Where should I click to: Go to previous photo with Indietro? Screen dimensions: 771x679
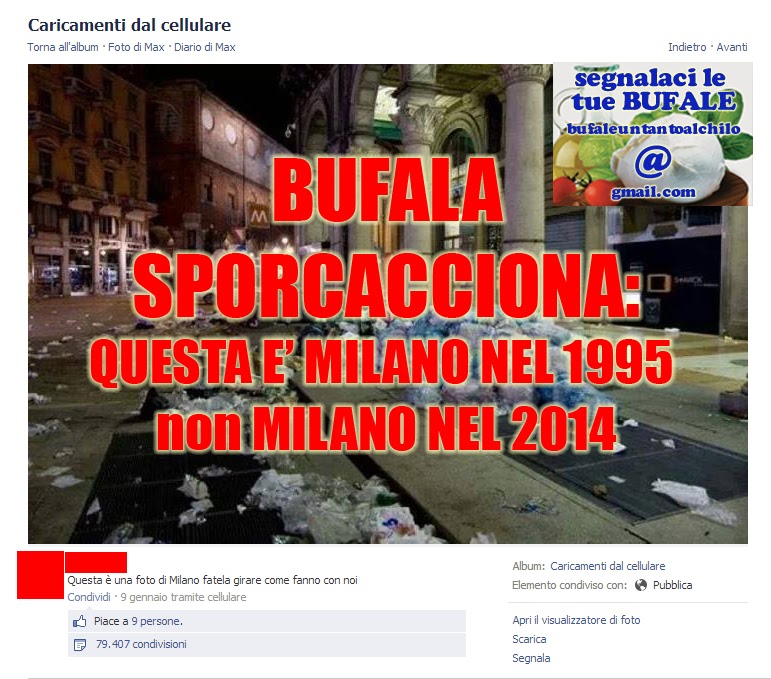coord(687,47)
